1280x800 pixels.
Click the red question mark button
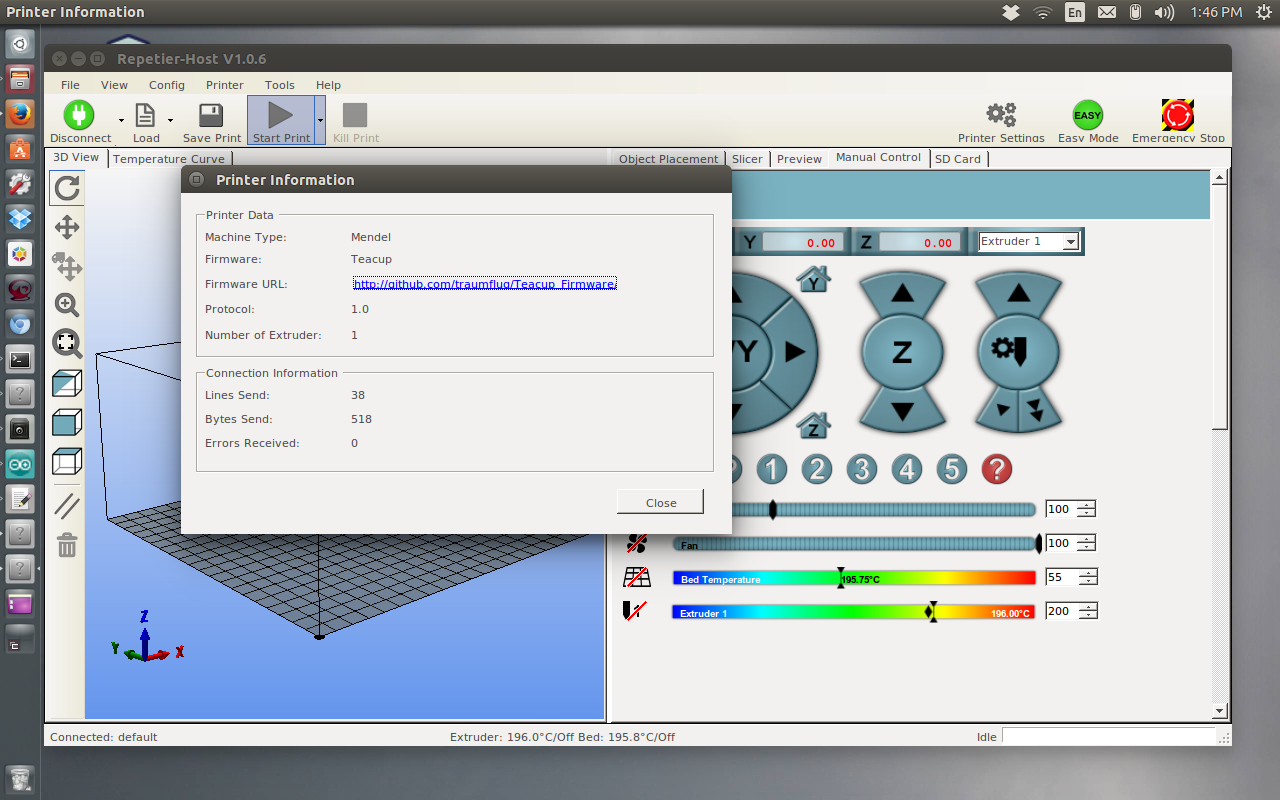tap(997, 469)
